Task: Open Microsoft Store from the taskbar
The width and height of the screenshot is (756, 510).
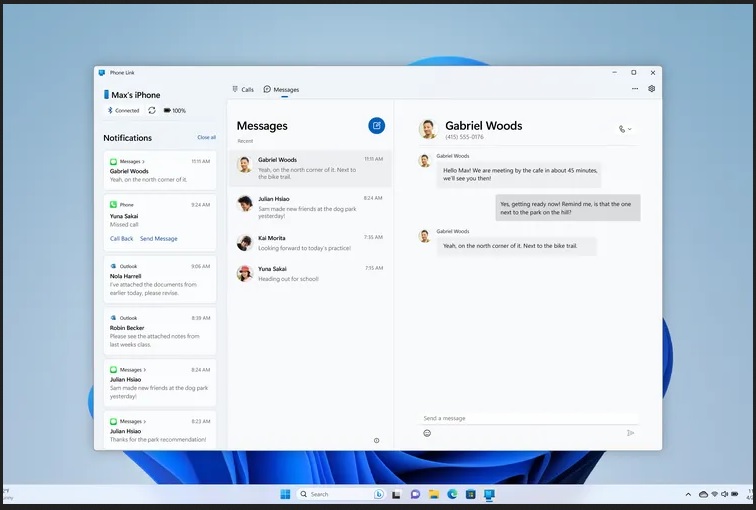Action: pos(471,494)
